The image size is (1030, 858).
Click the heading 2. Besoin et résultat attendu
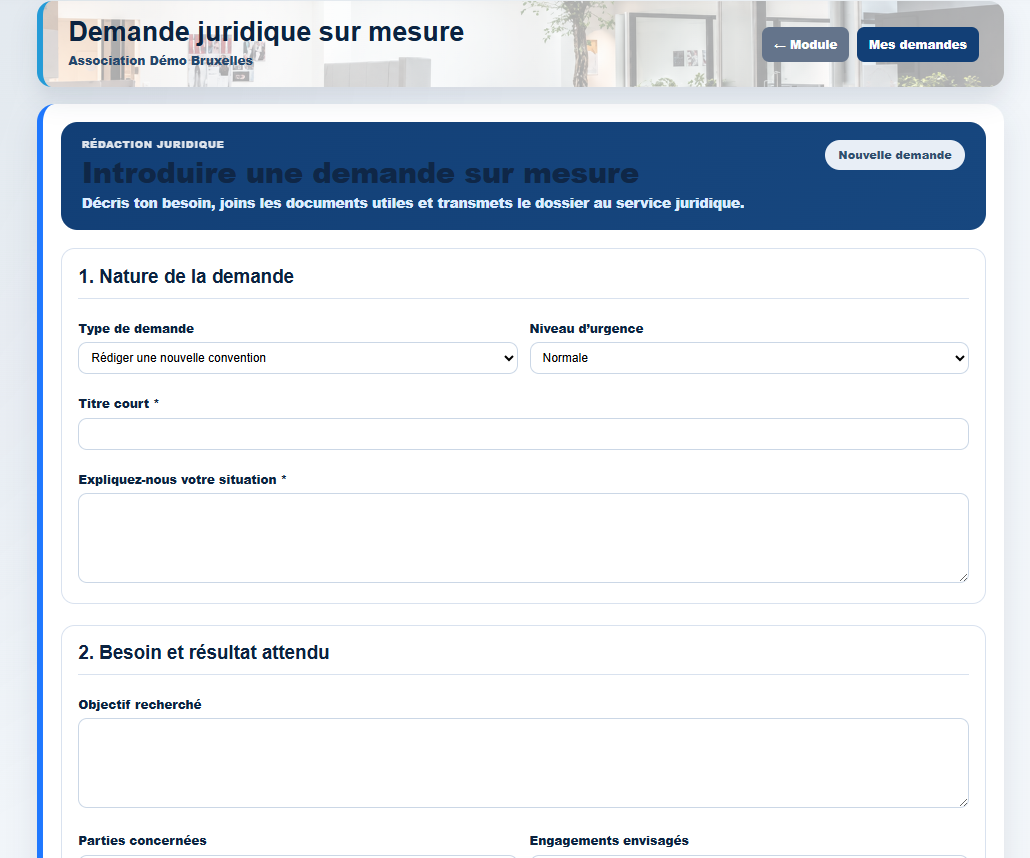click(x=204, y=652)
